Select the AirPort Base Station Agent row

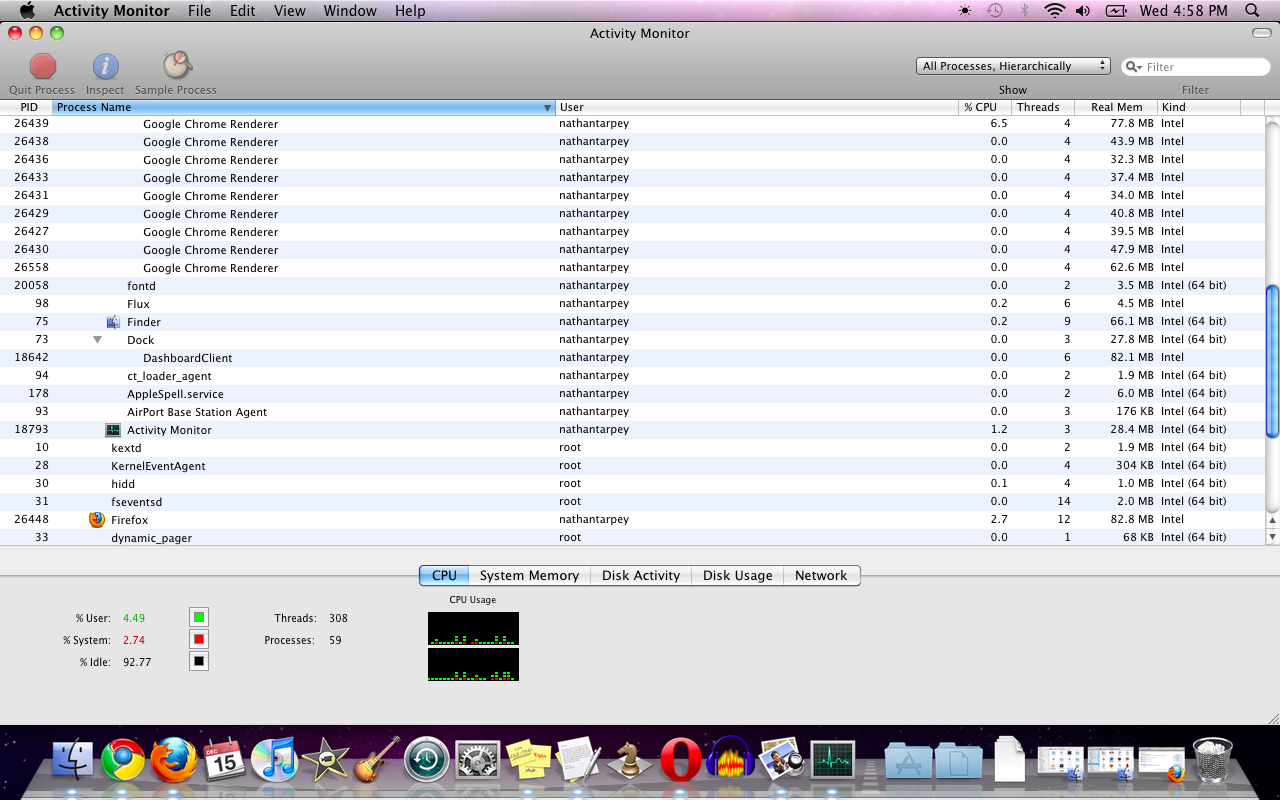pyautogui.click(x=632, y=412)
